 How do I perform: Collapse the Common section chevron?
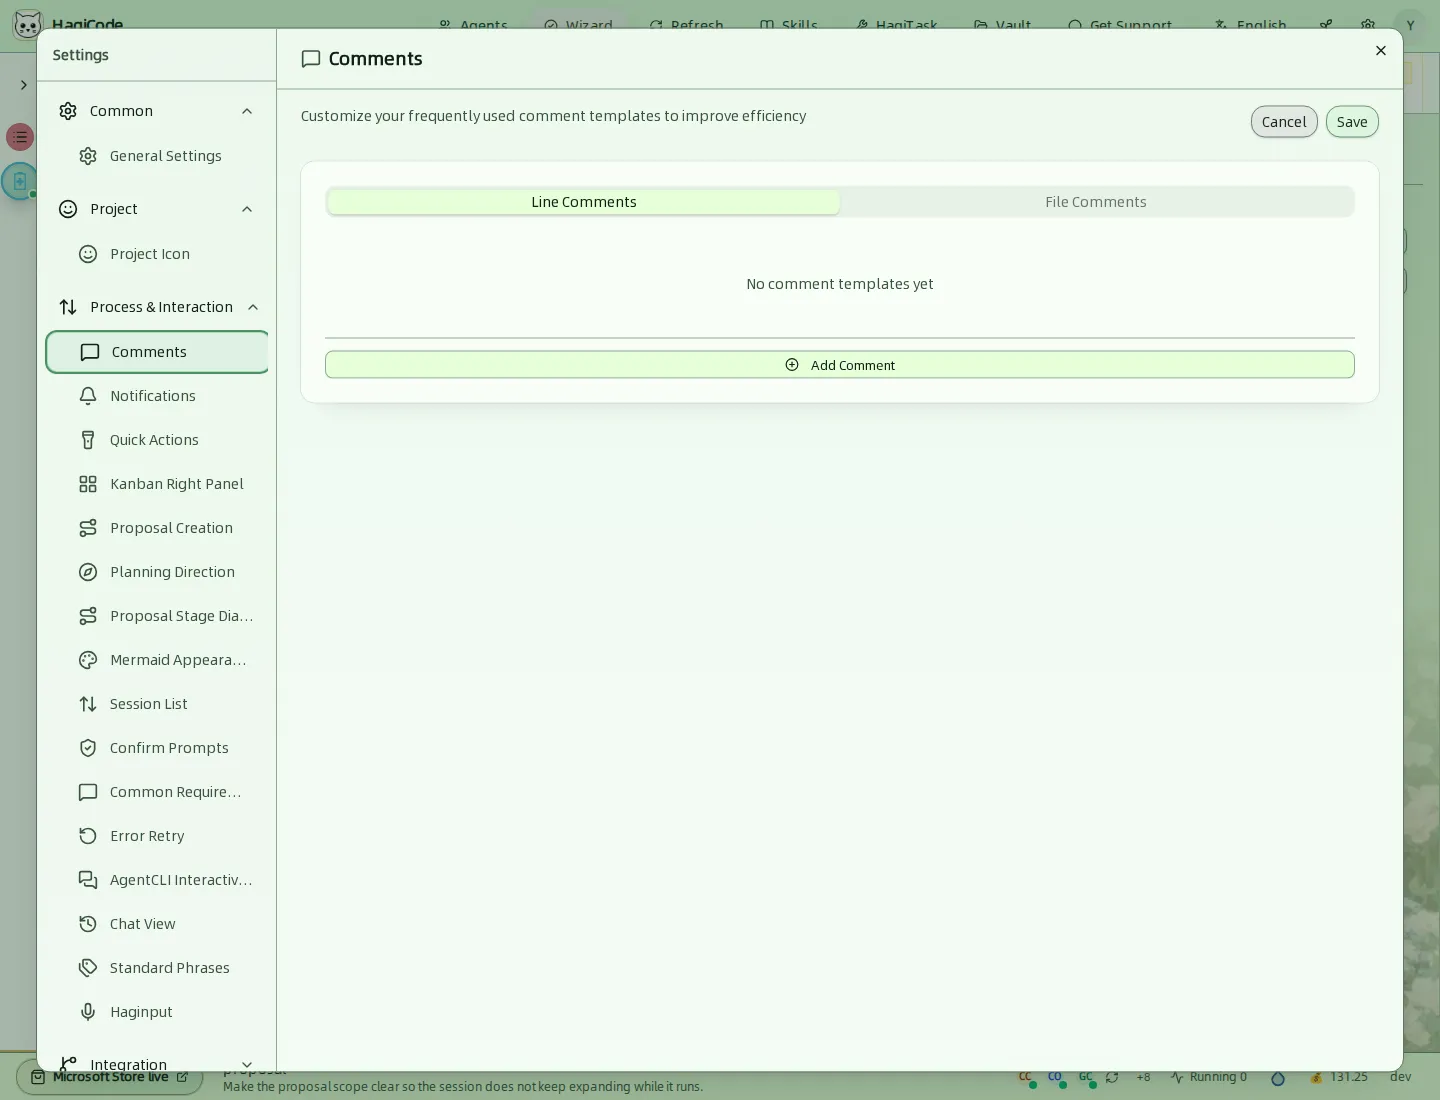247,111
